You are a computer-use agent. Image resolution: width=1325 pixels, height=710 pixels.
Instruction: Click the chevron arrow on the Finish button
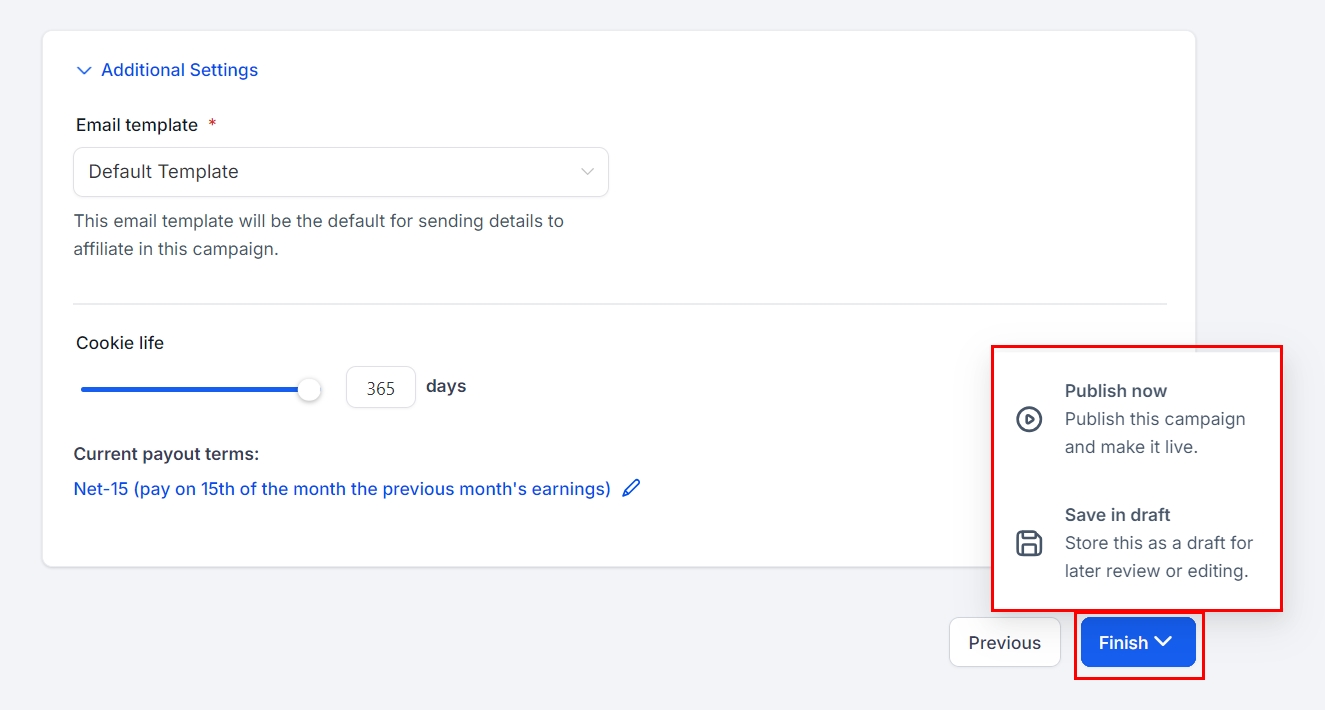coord(1163,642)
